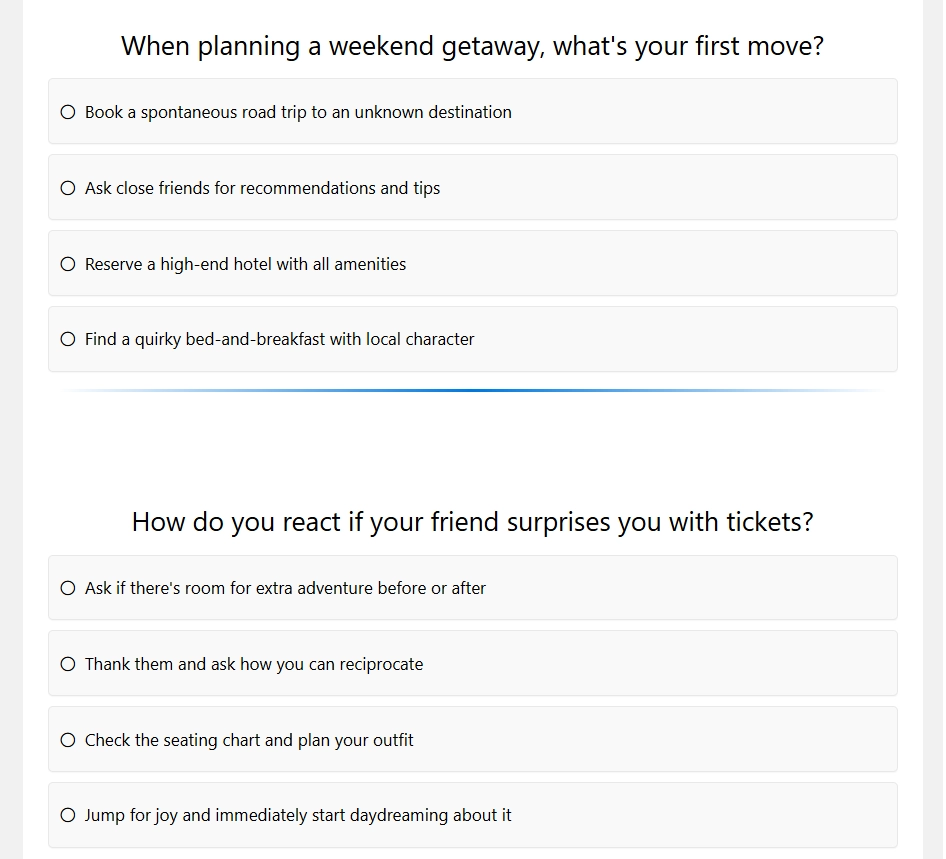Click the weekend getaway question heading

click(x=472, y=46)
